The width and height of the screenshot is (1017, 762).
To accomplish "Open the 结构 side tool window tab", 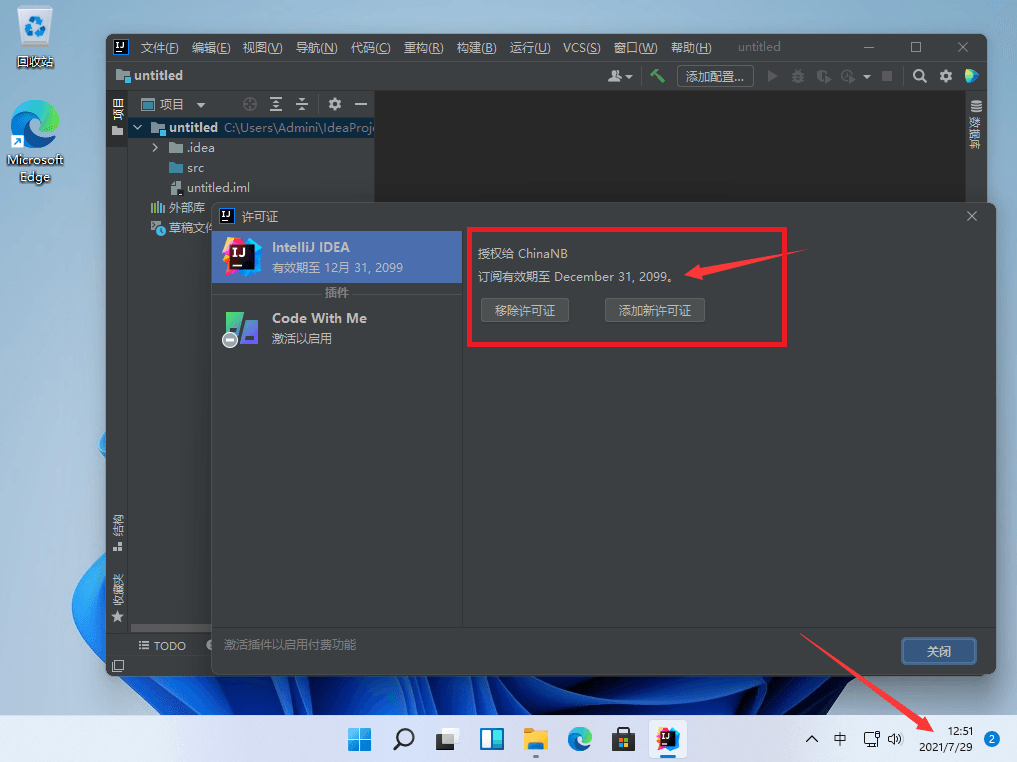I will (x=117, y=533).
